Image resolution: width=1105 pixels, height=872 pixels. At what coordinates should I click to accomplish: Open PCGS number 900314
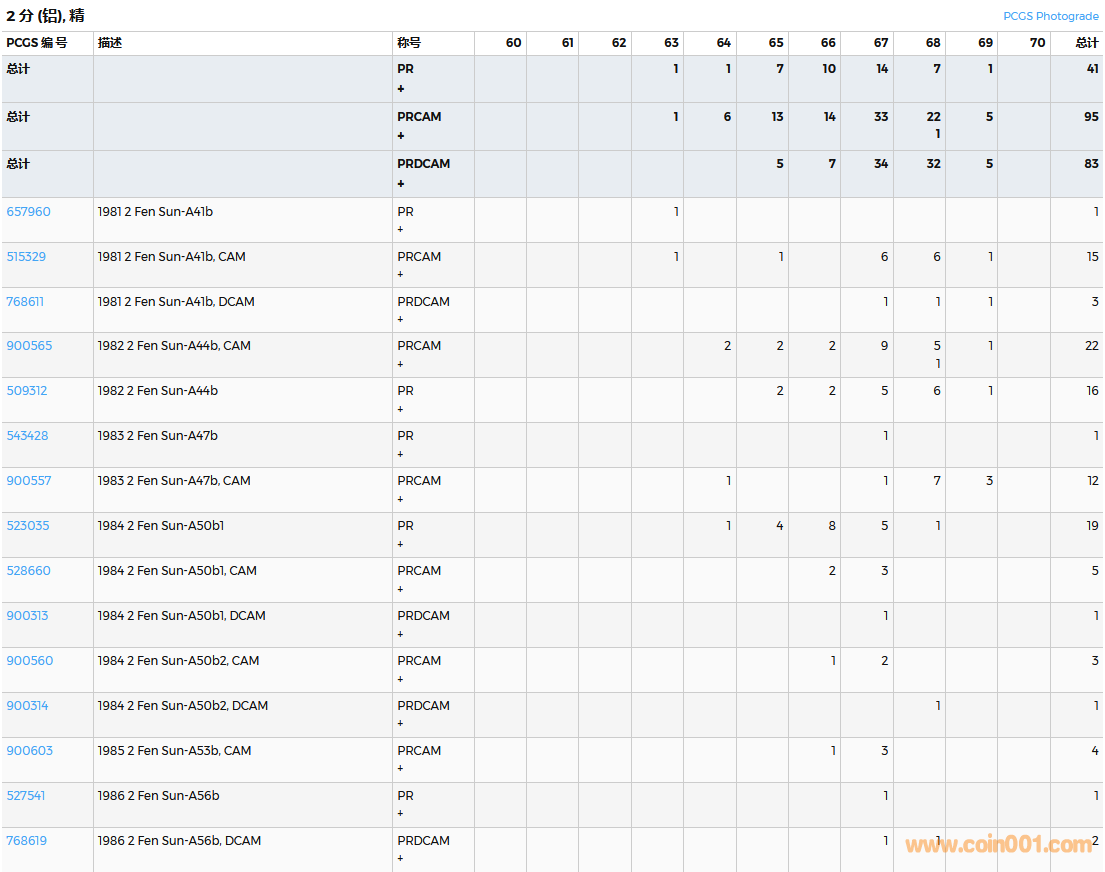click(x=27, y=706)
